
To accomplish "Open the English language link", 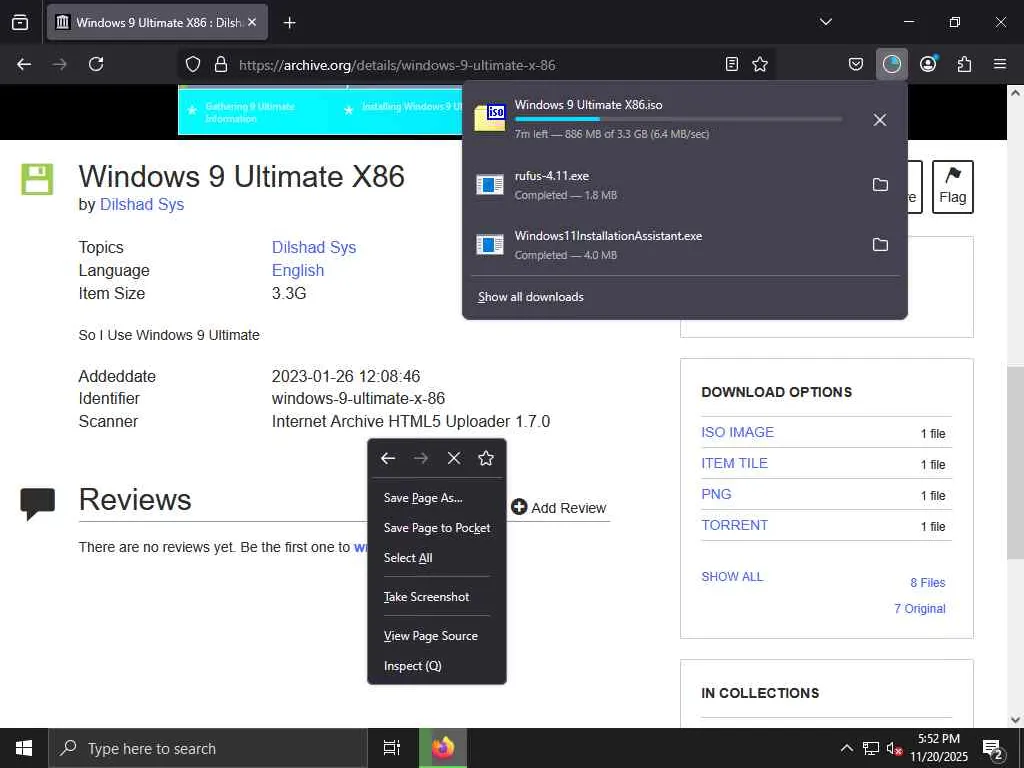I will point(298,270).
